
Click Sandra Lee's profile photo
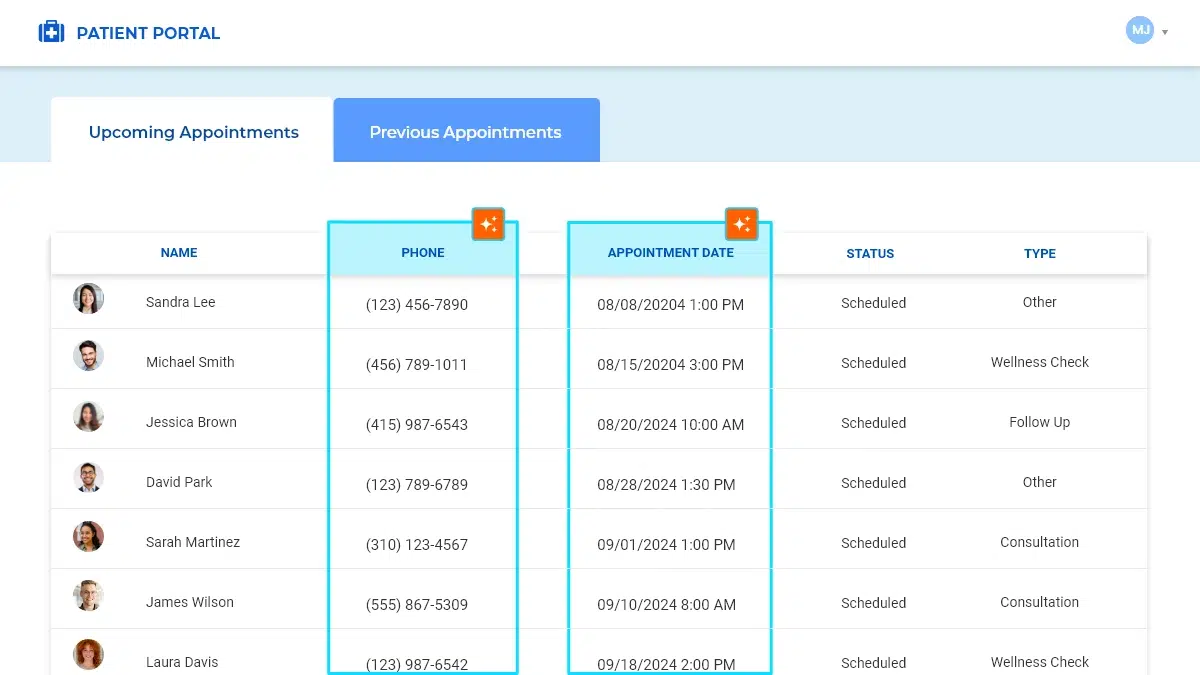click(x=88, y=299)
